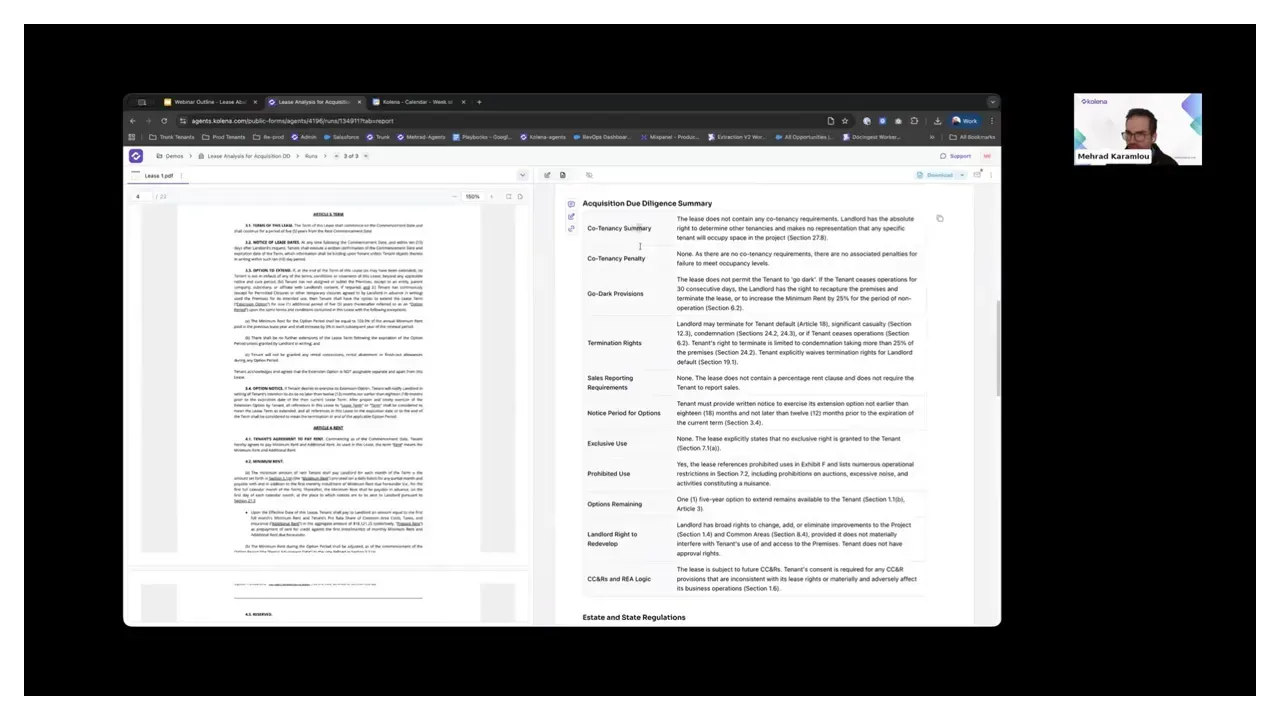
Task: Open the email/share icon beside Download
Action: (977, 174)
